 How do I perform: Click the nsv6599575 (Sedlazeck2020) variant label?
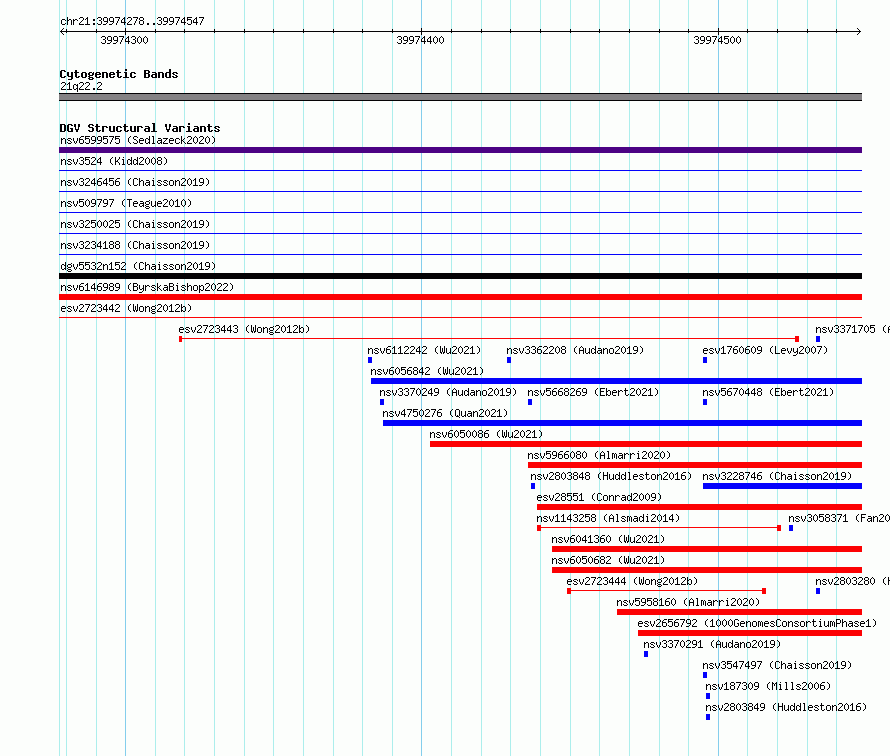[x=138, y=140]
